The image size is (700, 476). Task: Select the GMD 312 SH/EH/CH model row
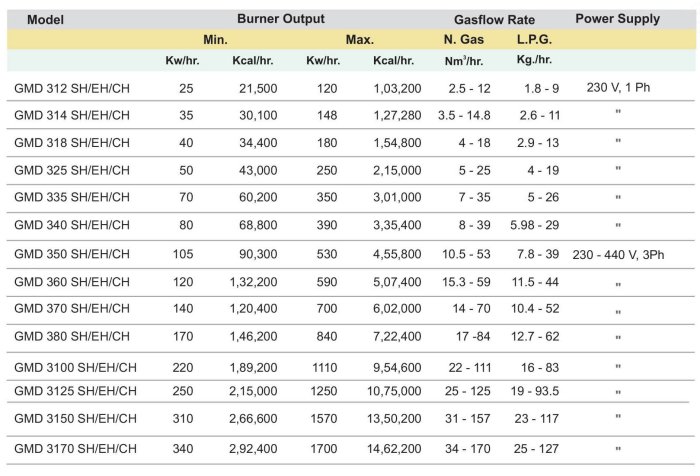pos(72,89)
